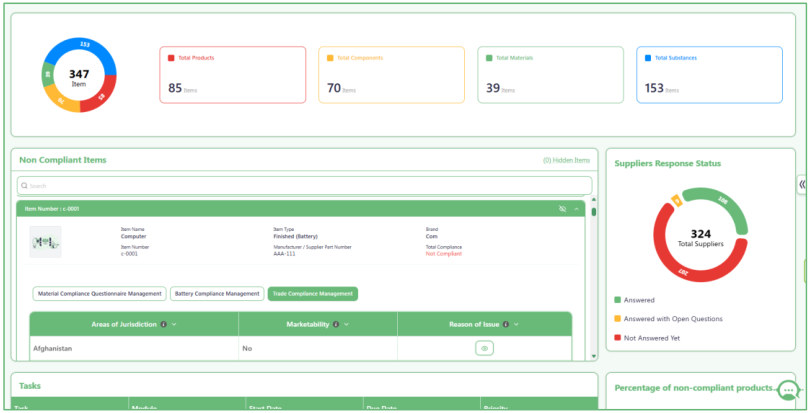The height and width of the screenshot is (413, 810).
Task: Click the item name Computer
Action: click(x=133, y=236)
